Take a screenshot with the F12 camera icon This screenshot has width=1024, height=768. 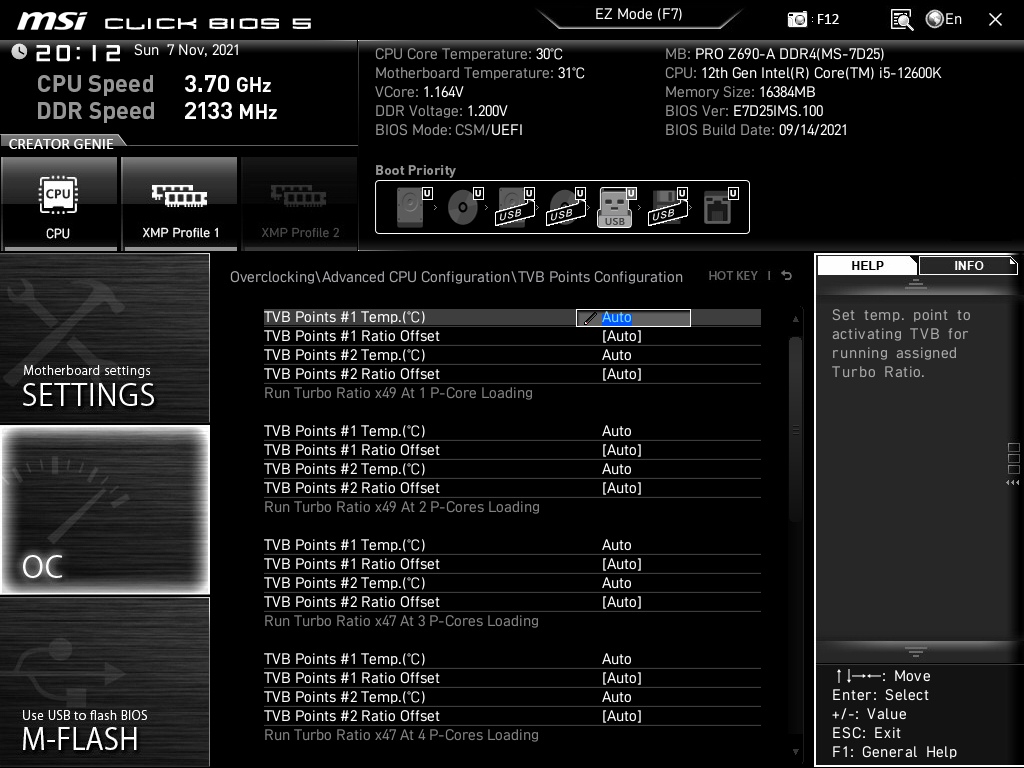point(797,19)
